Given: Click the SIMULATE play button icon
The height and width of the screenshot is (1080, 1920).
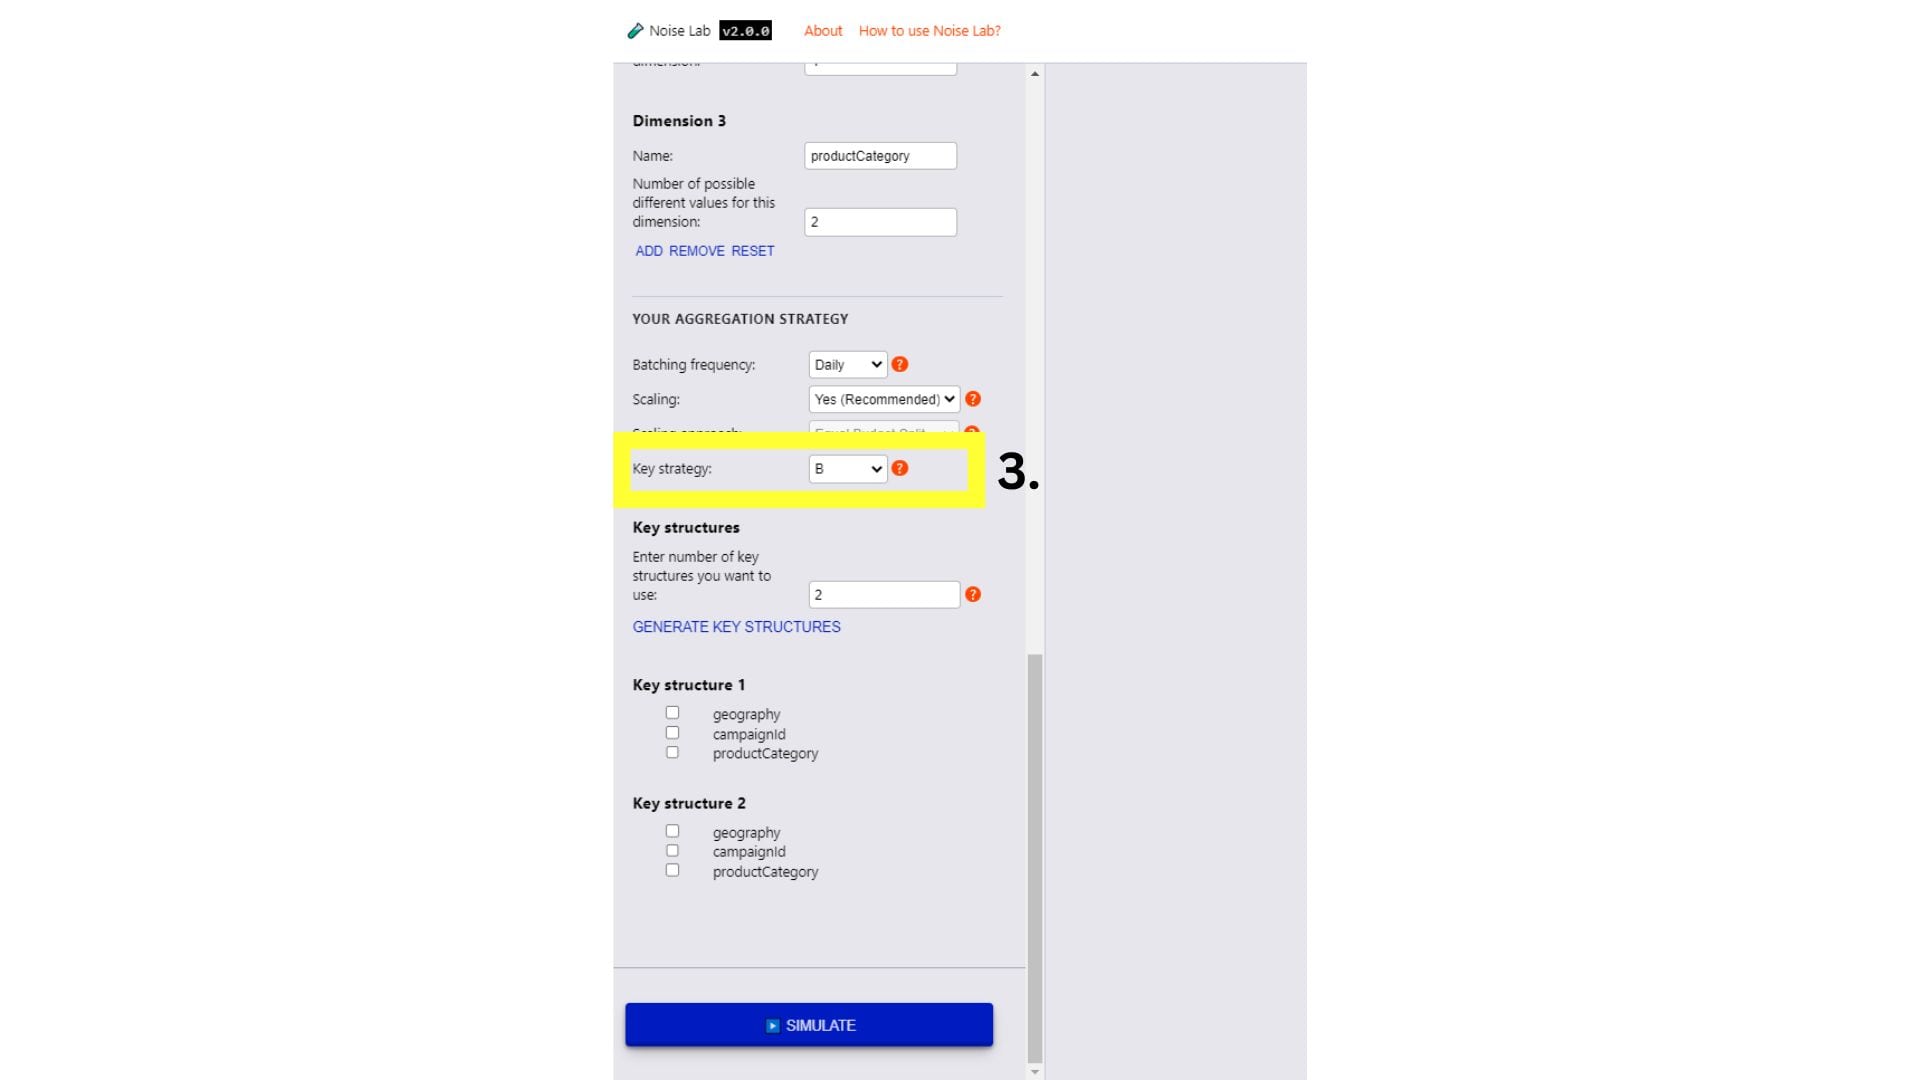Looking at the screenshot, I should coord(771,1025).
